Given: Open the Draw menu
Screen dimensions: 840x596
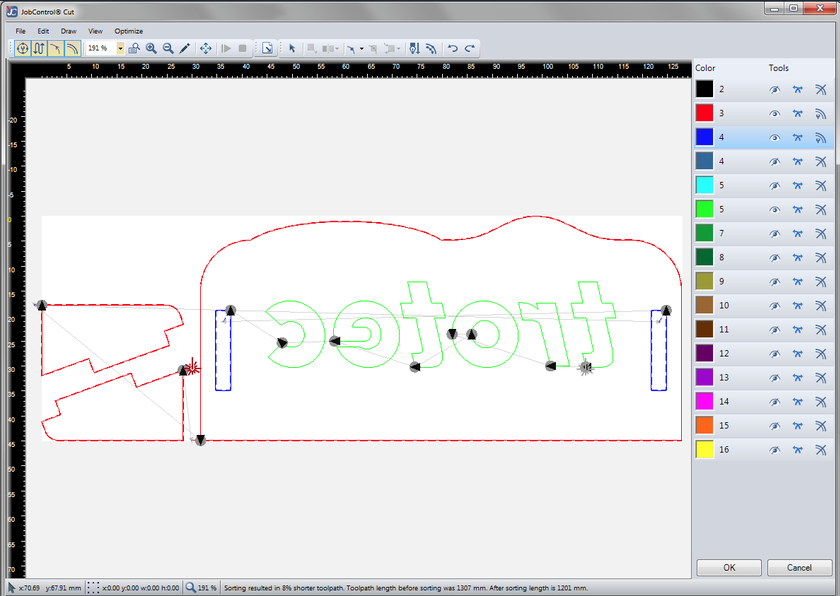Looking at the screenshot, I should 68,31.
